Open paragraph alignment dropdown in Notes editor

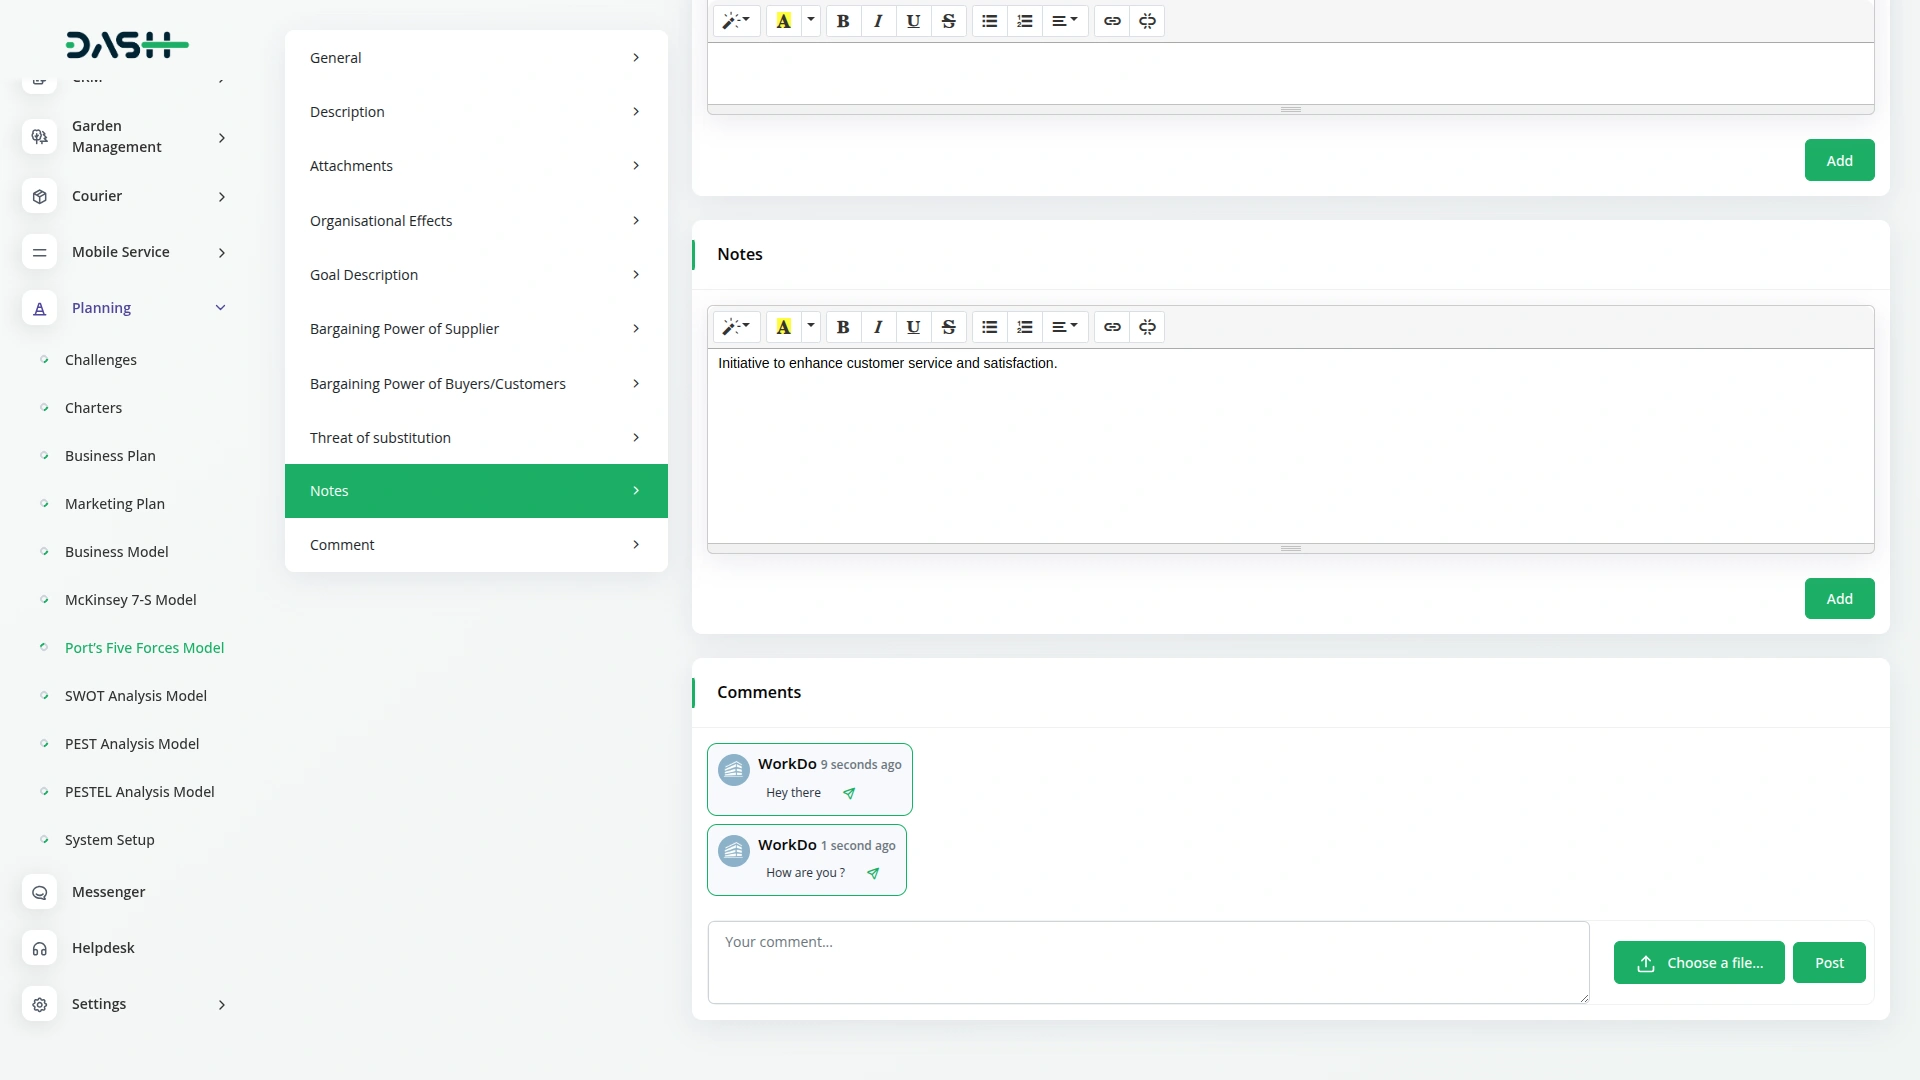point(1064,327)
